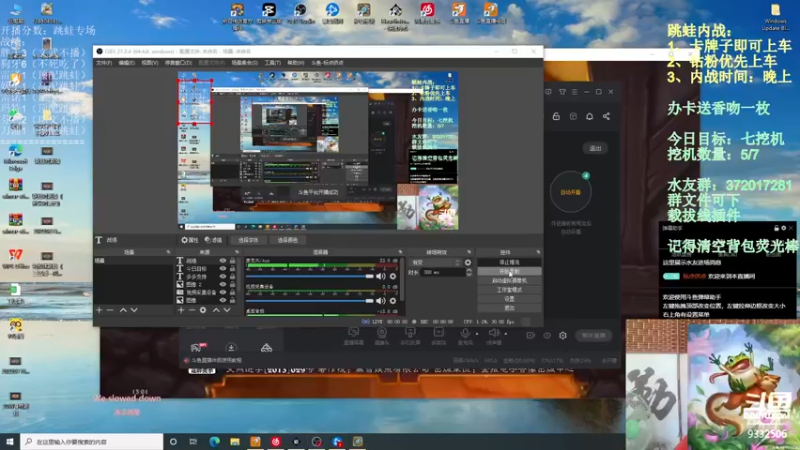Viewport: 800px width, 450px height.
Task: Toggle visibility eye of the 视频采集设备 source
Action: coord(222,292)
